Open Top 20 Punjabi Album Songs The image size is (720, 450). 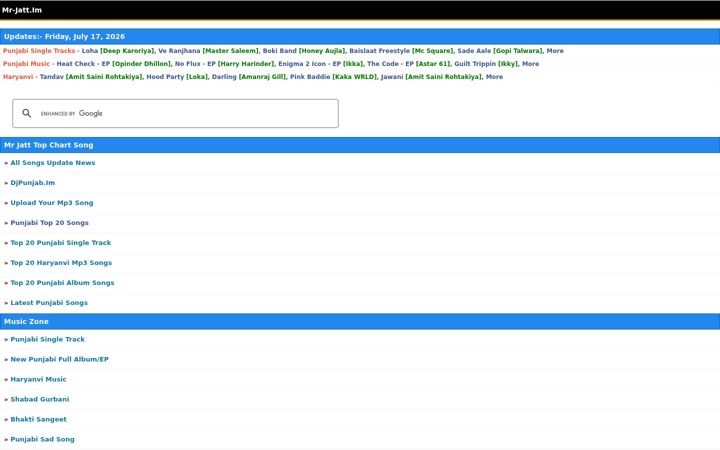(62, 283)
